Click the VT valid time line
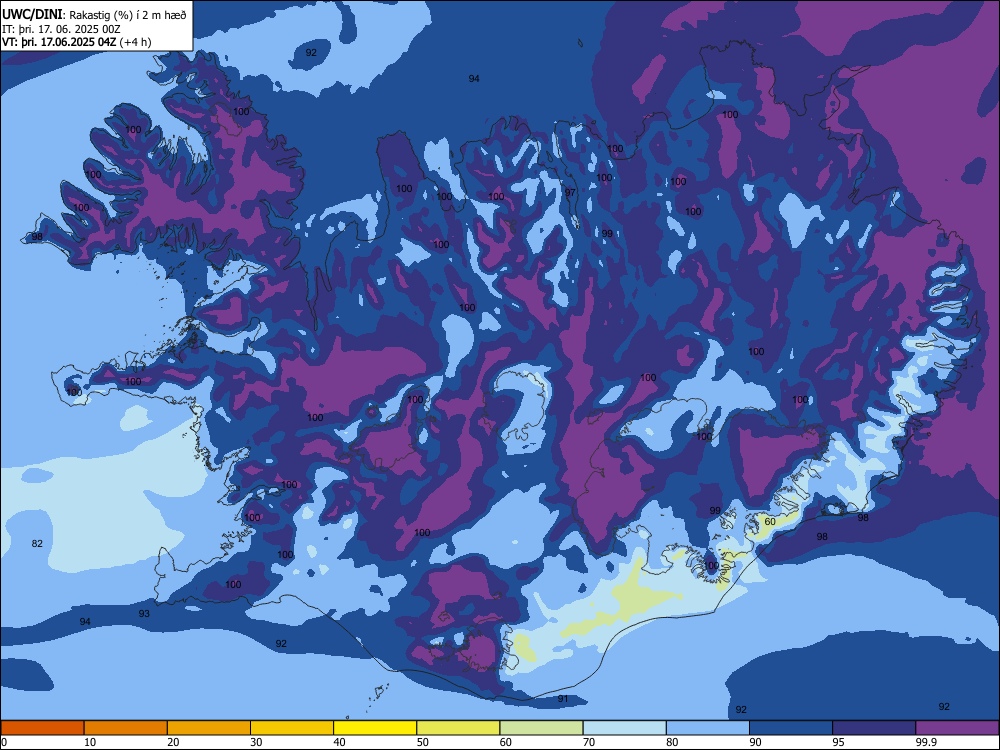The height and width of the screenshot is (750, 1000). tap(77, 42)
